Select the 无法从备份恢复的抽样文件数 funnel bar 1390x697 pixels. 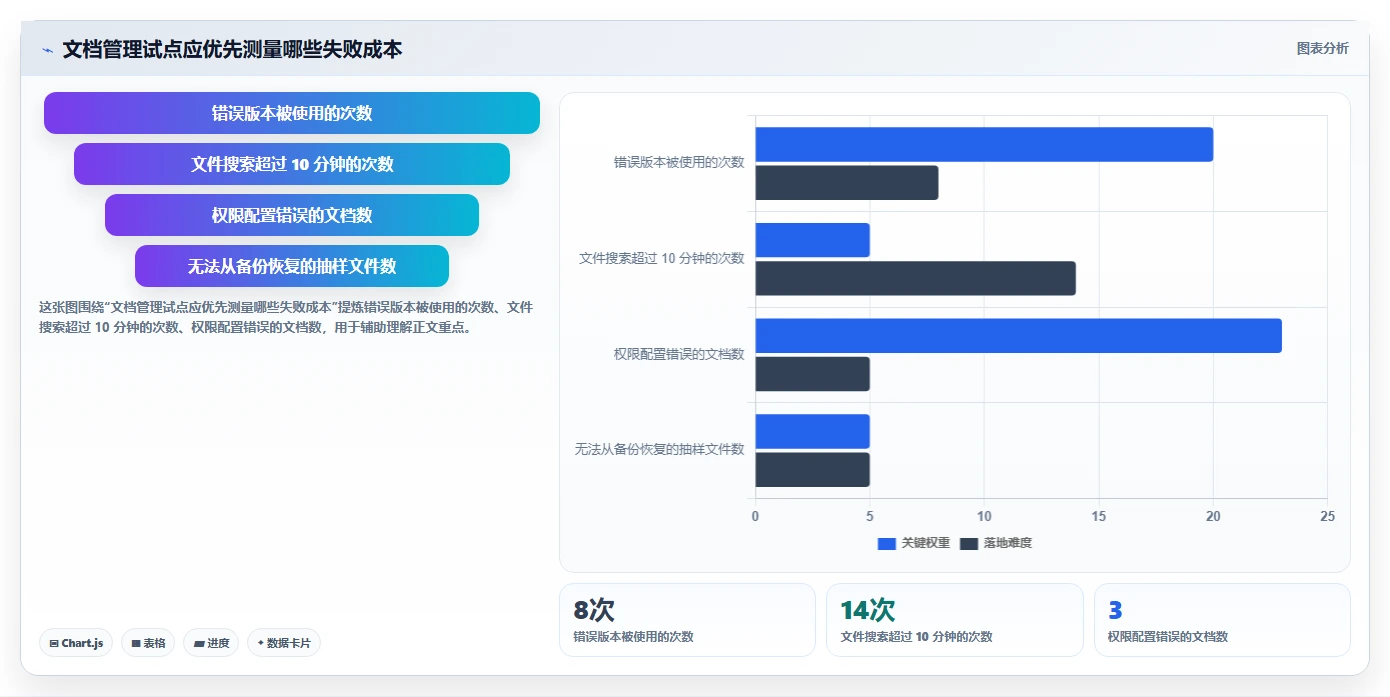coord(292,266)
